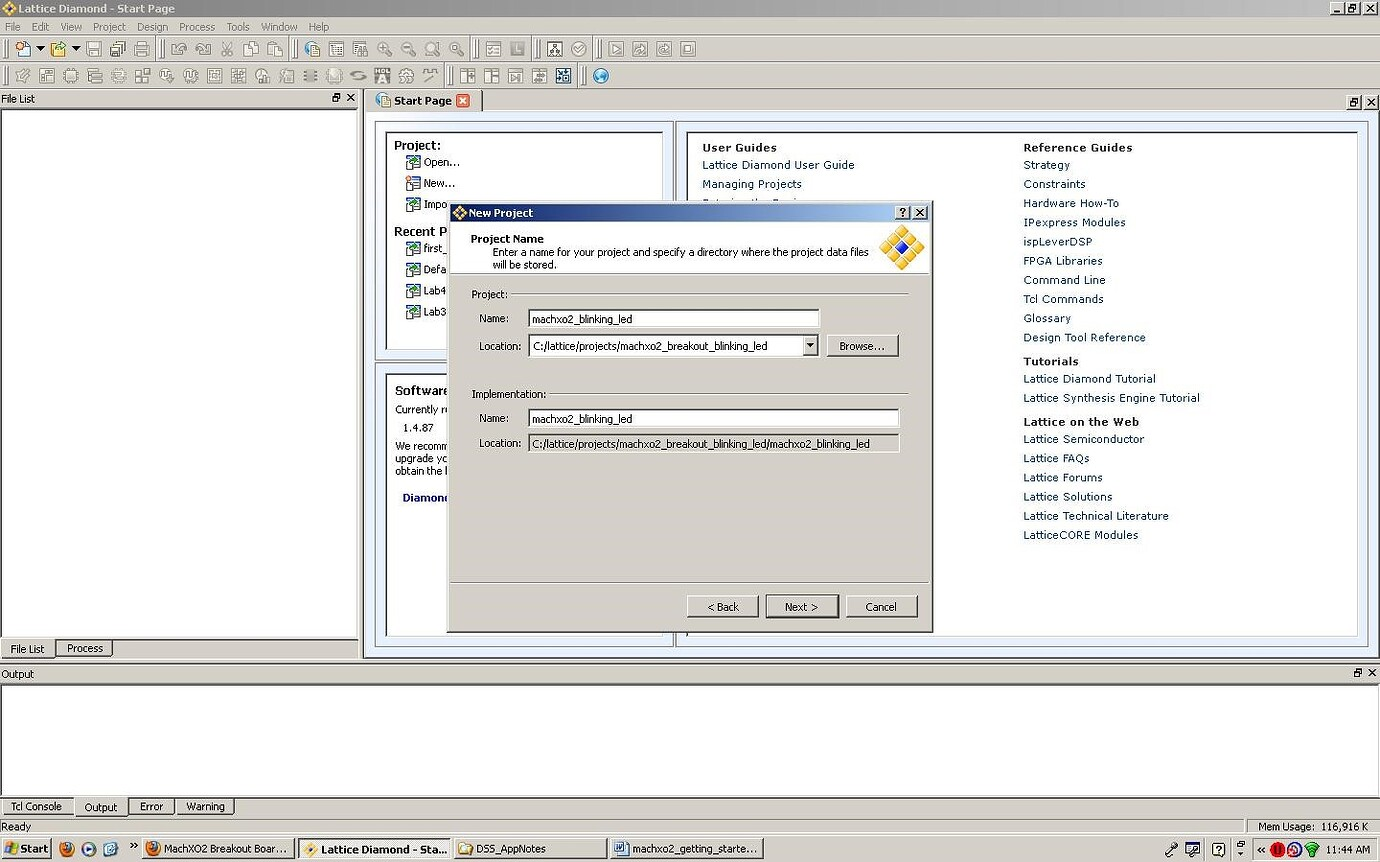This screenshot has height=862, width=1380.
Task: Click the Cut scissors icon
Action: pos(227,49)
